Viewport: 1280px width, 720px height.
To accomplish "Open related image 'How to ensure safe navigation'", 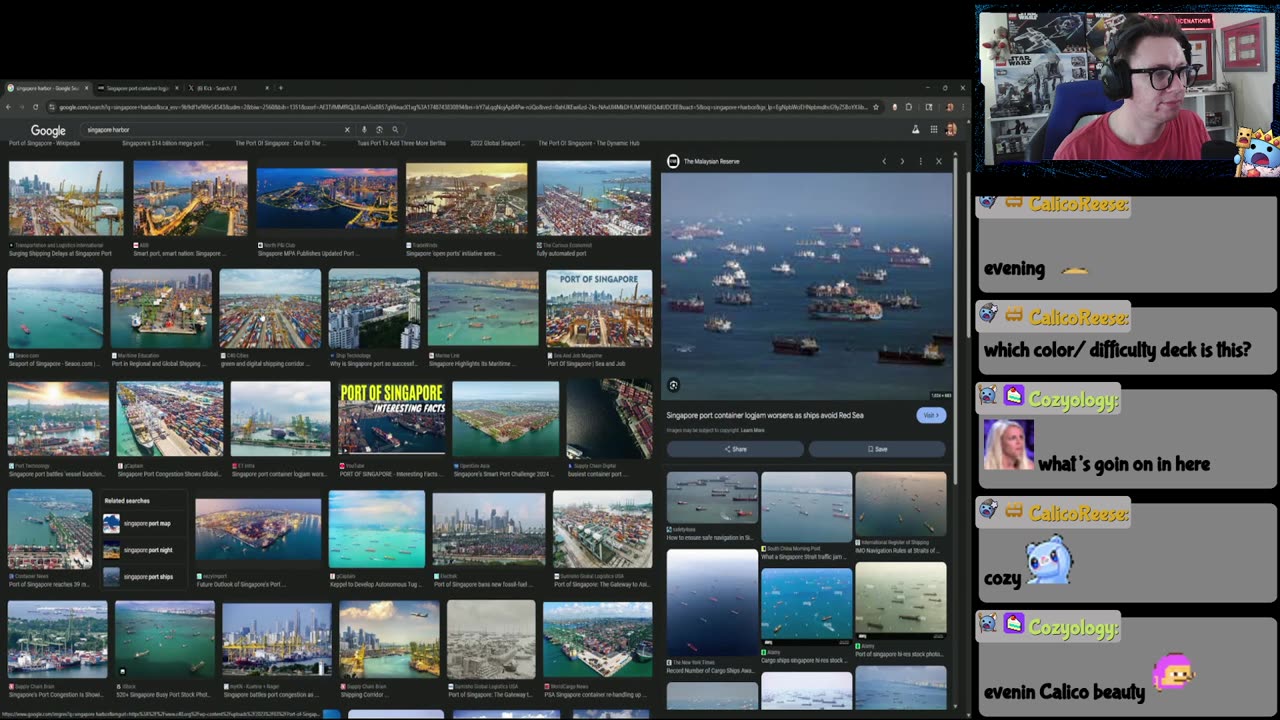I will coord(712,498).
